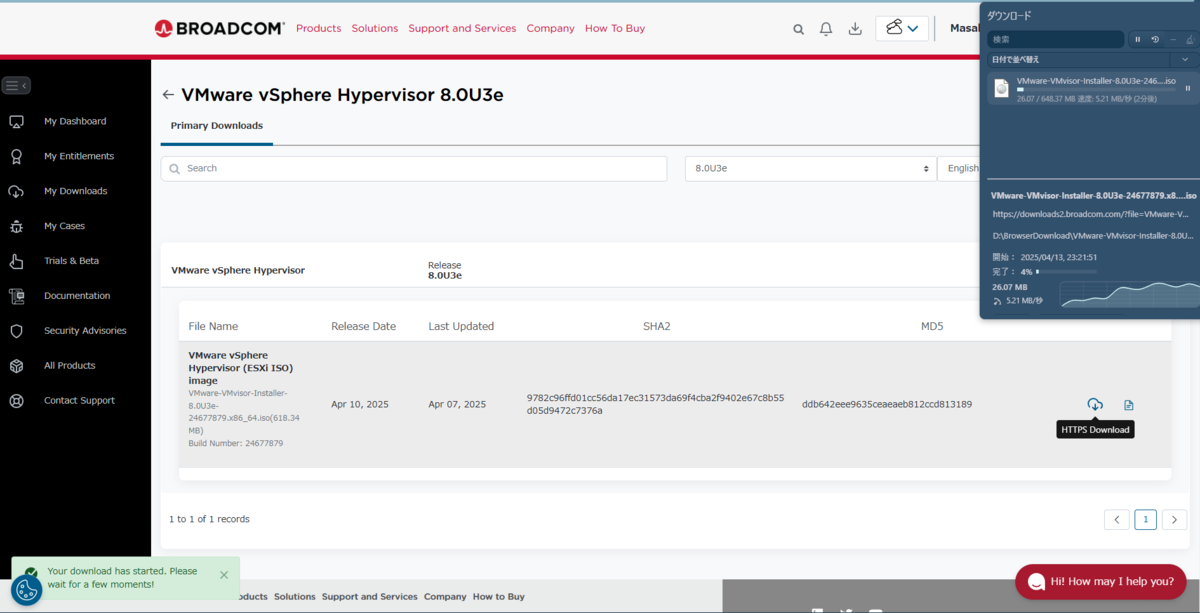Click 'VMware vSphere Hypervisor (ESXi ISO) image' title

tap(241, 368)
